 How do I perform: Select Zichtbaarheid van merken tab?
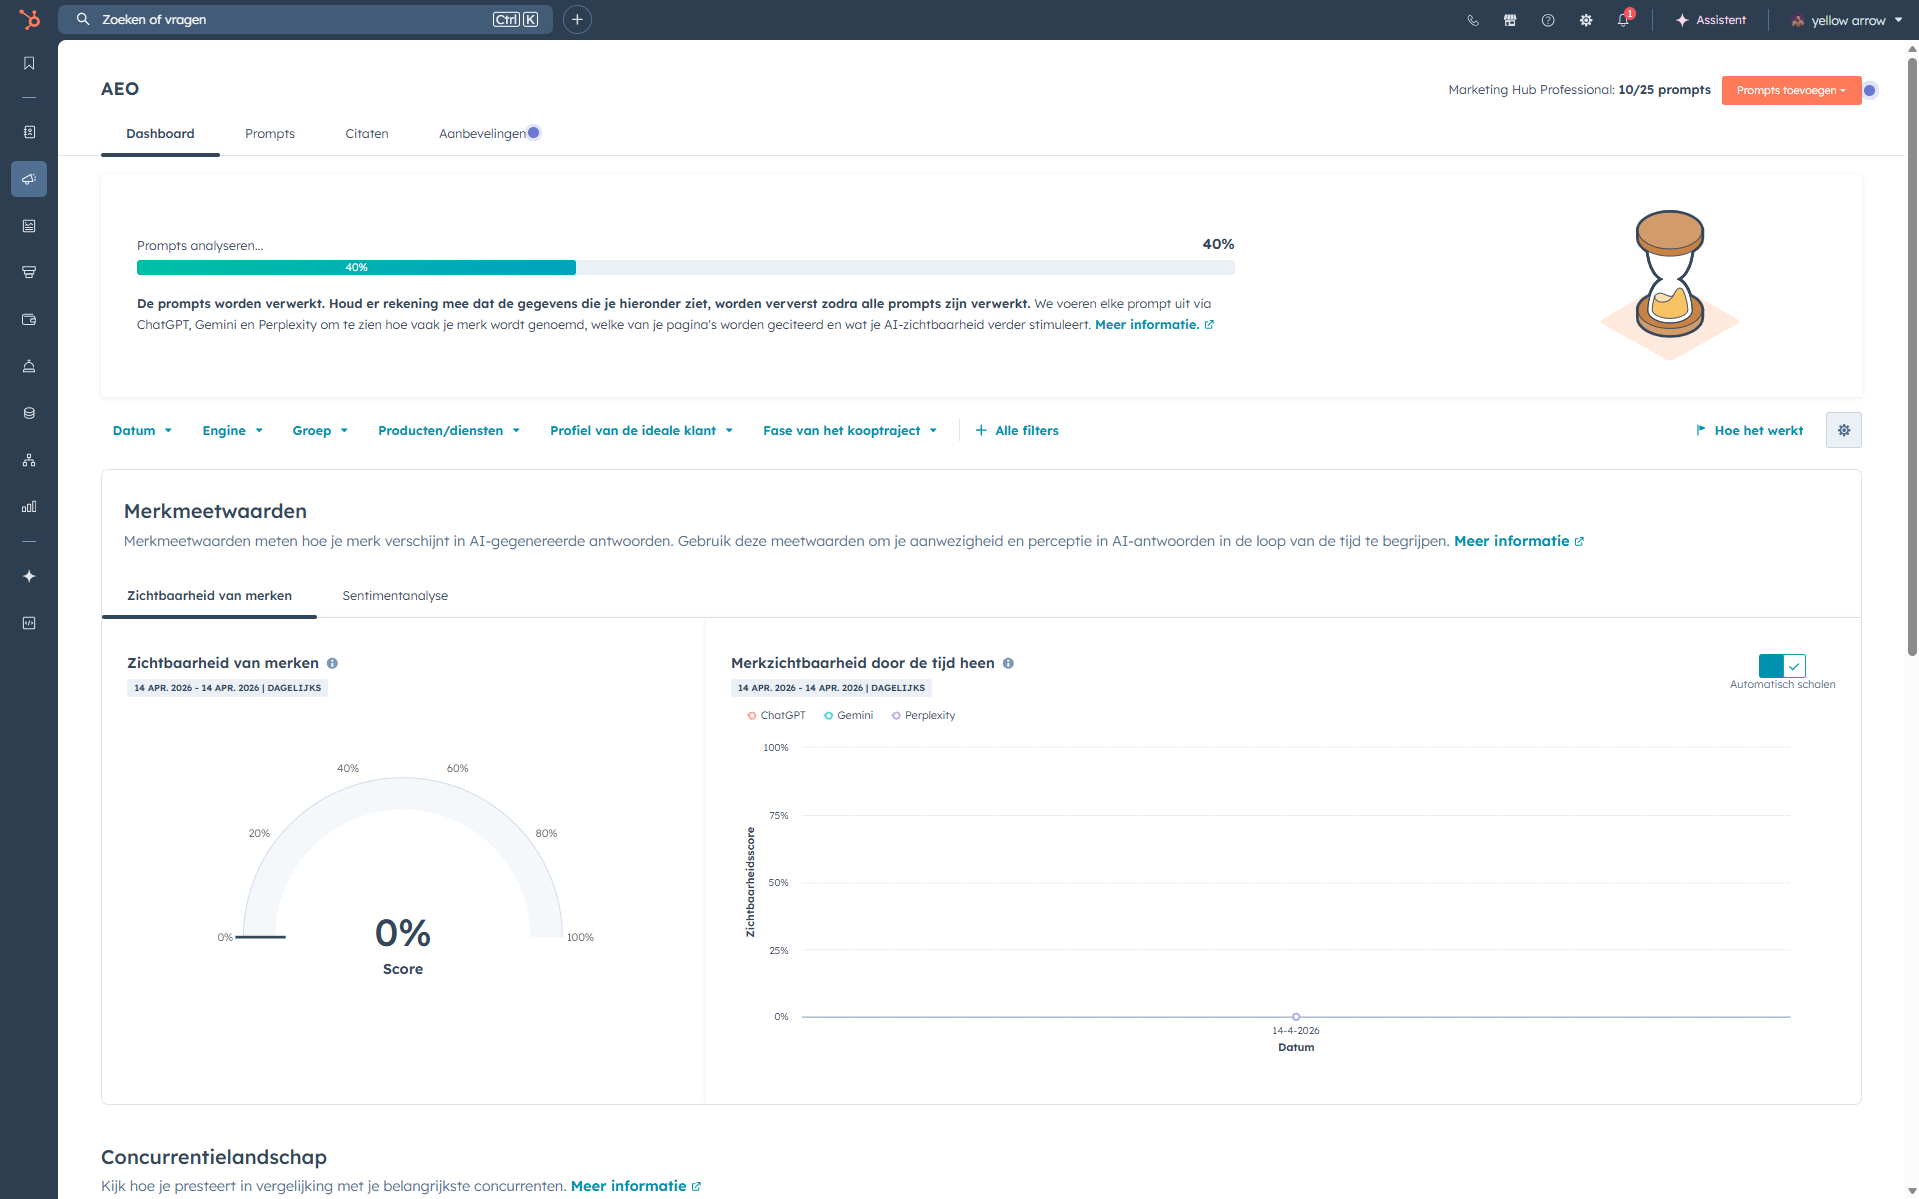209,596
